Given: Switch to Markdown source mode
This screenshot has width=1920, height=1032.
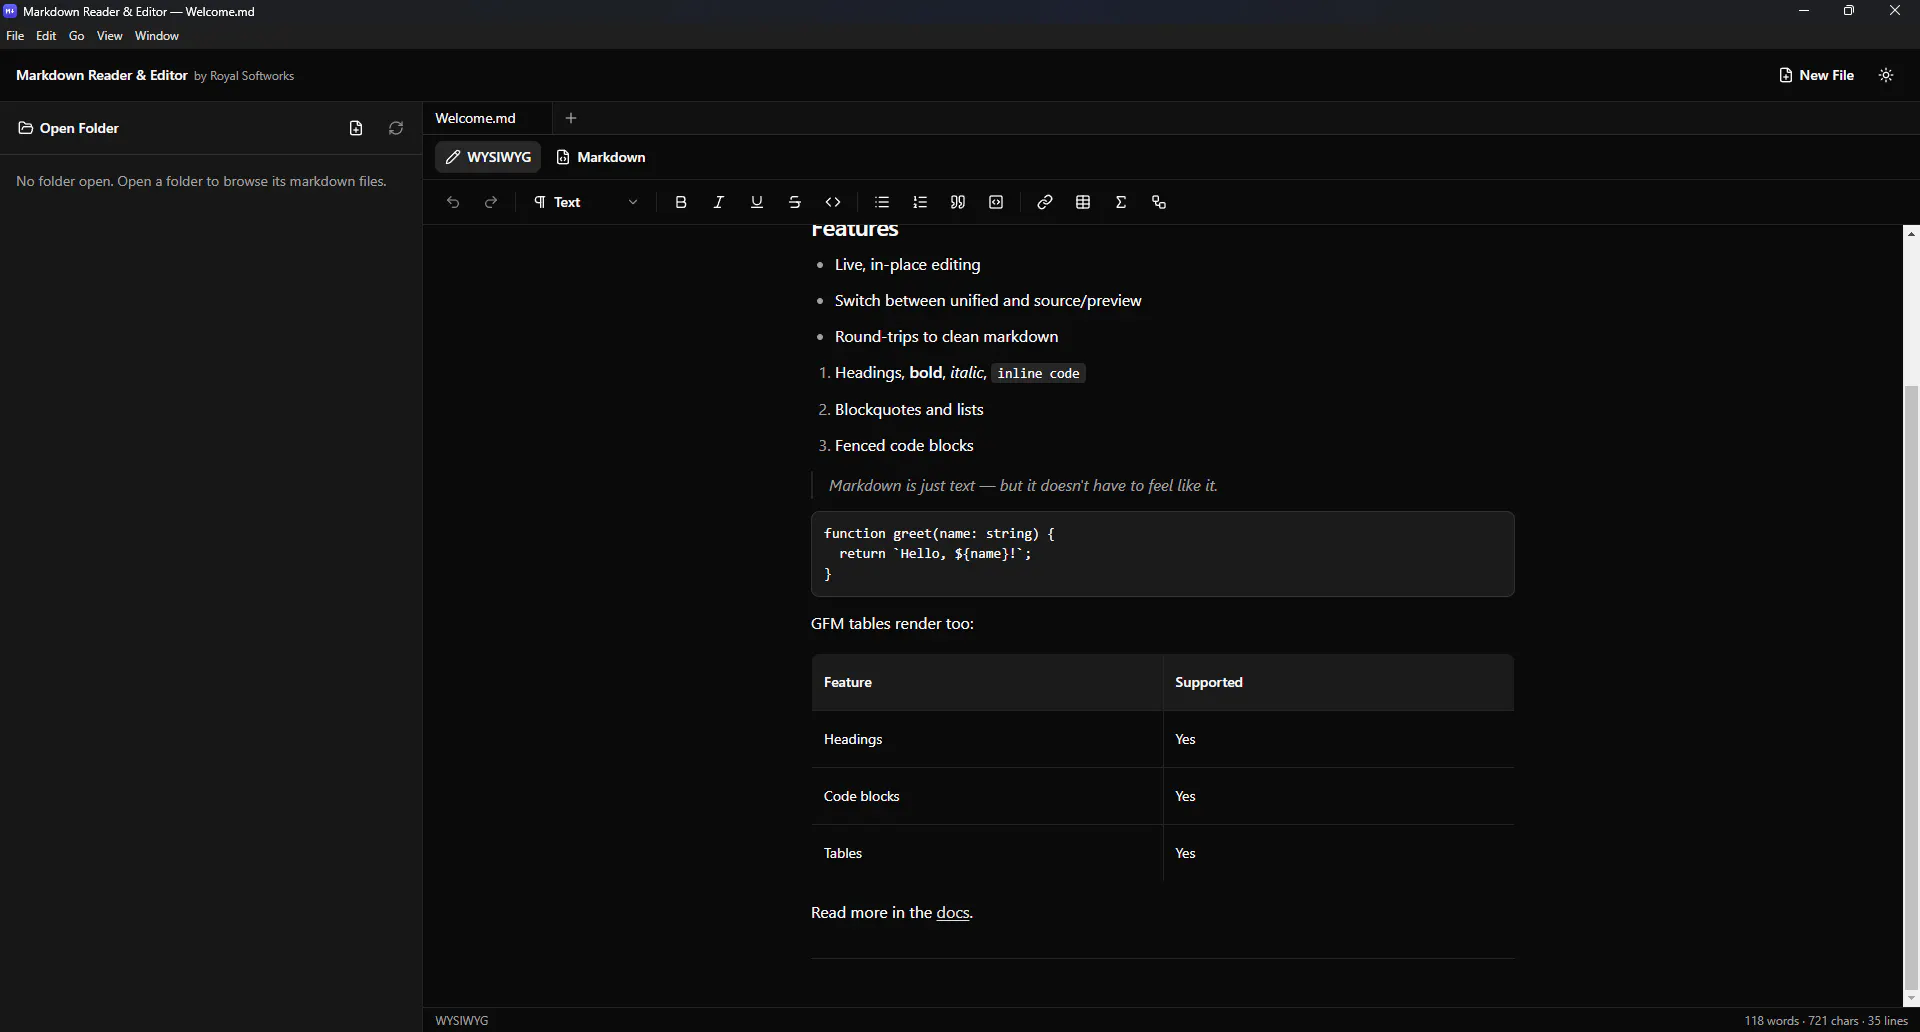Looking at the screenshot, I should tap(601, 158).
